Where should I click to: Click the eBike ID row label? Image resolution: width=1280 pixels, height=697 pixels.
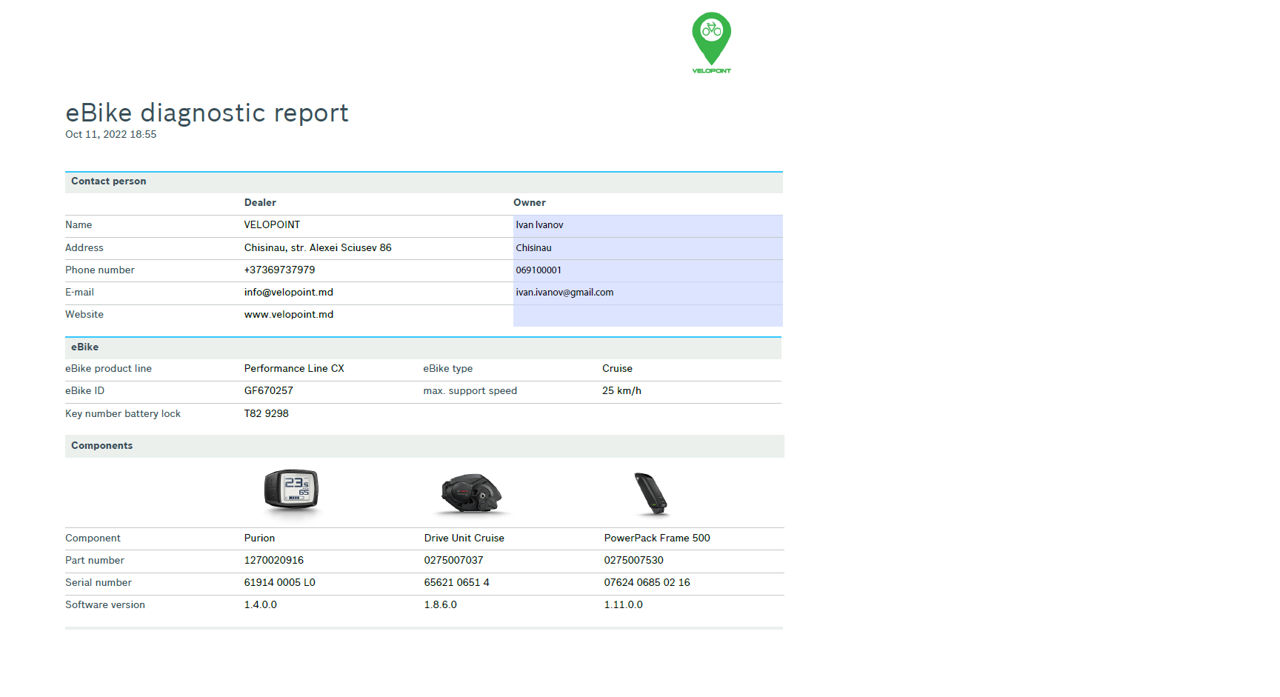[85, 391]
